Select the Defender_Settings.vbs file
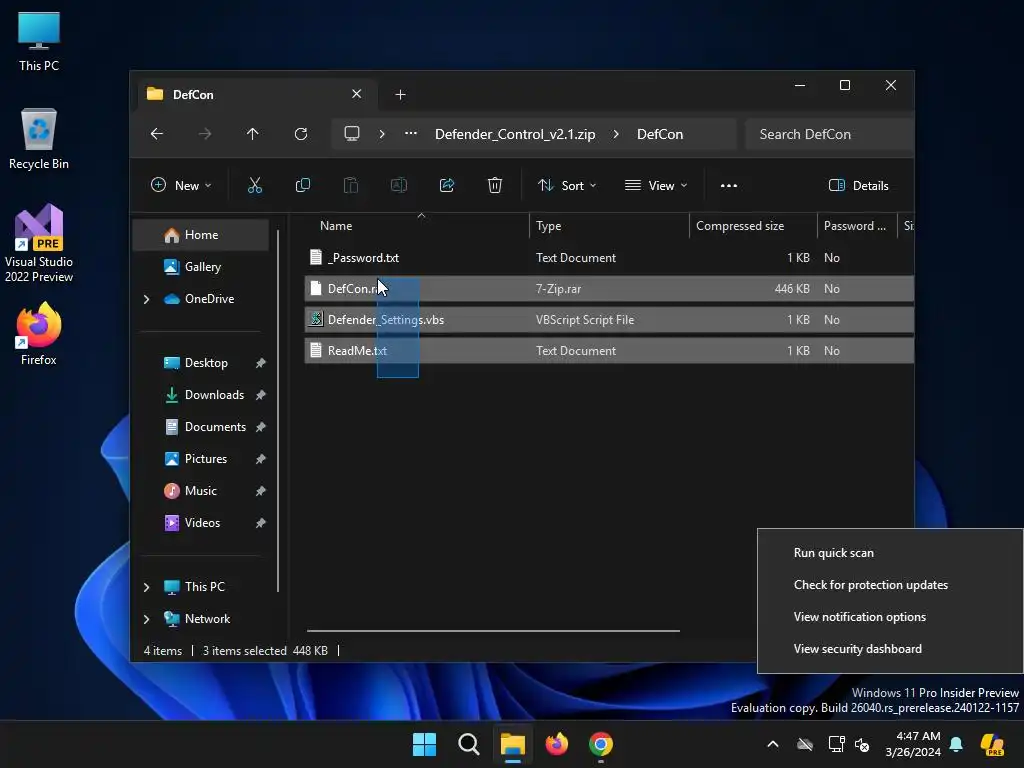 coord(609,320)
